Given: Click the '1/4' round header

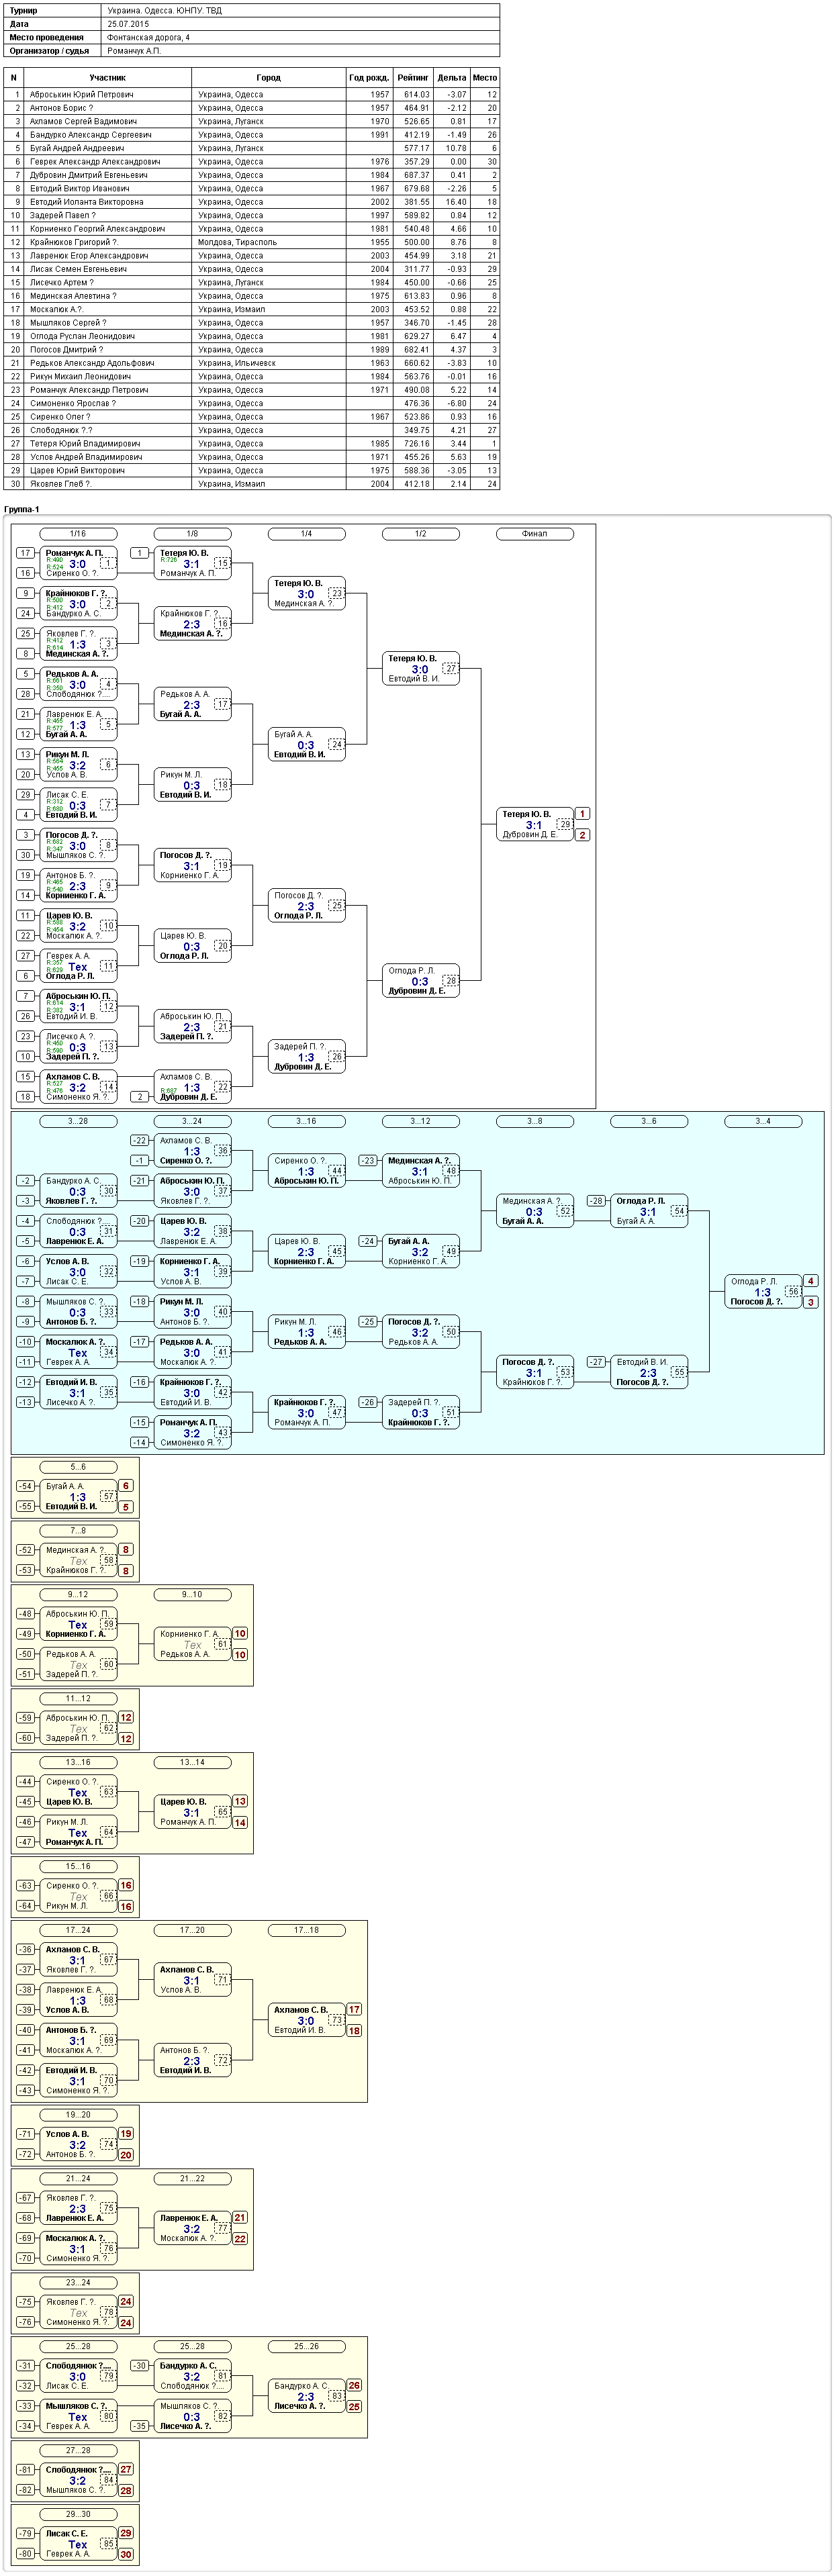Looking at the screenshot, I should (x=306, y=534).
